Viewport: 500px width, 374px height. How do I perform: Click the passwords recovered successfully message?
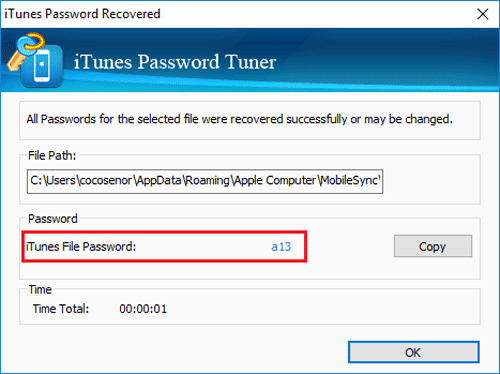[239, 119]
